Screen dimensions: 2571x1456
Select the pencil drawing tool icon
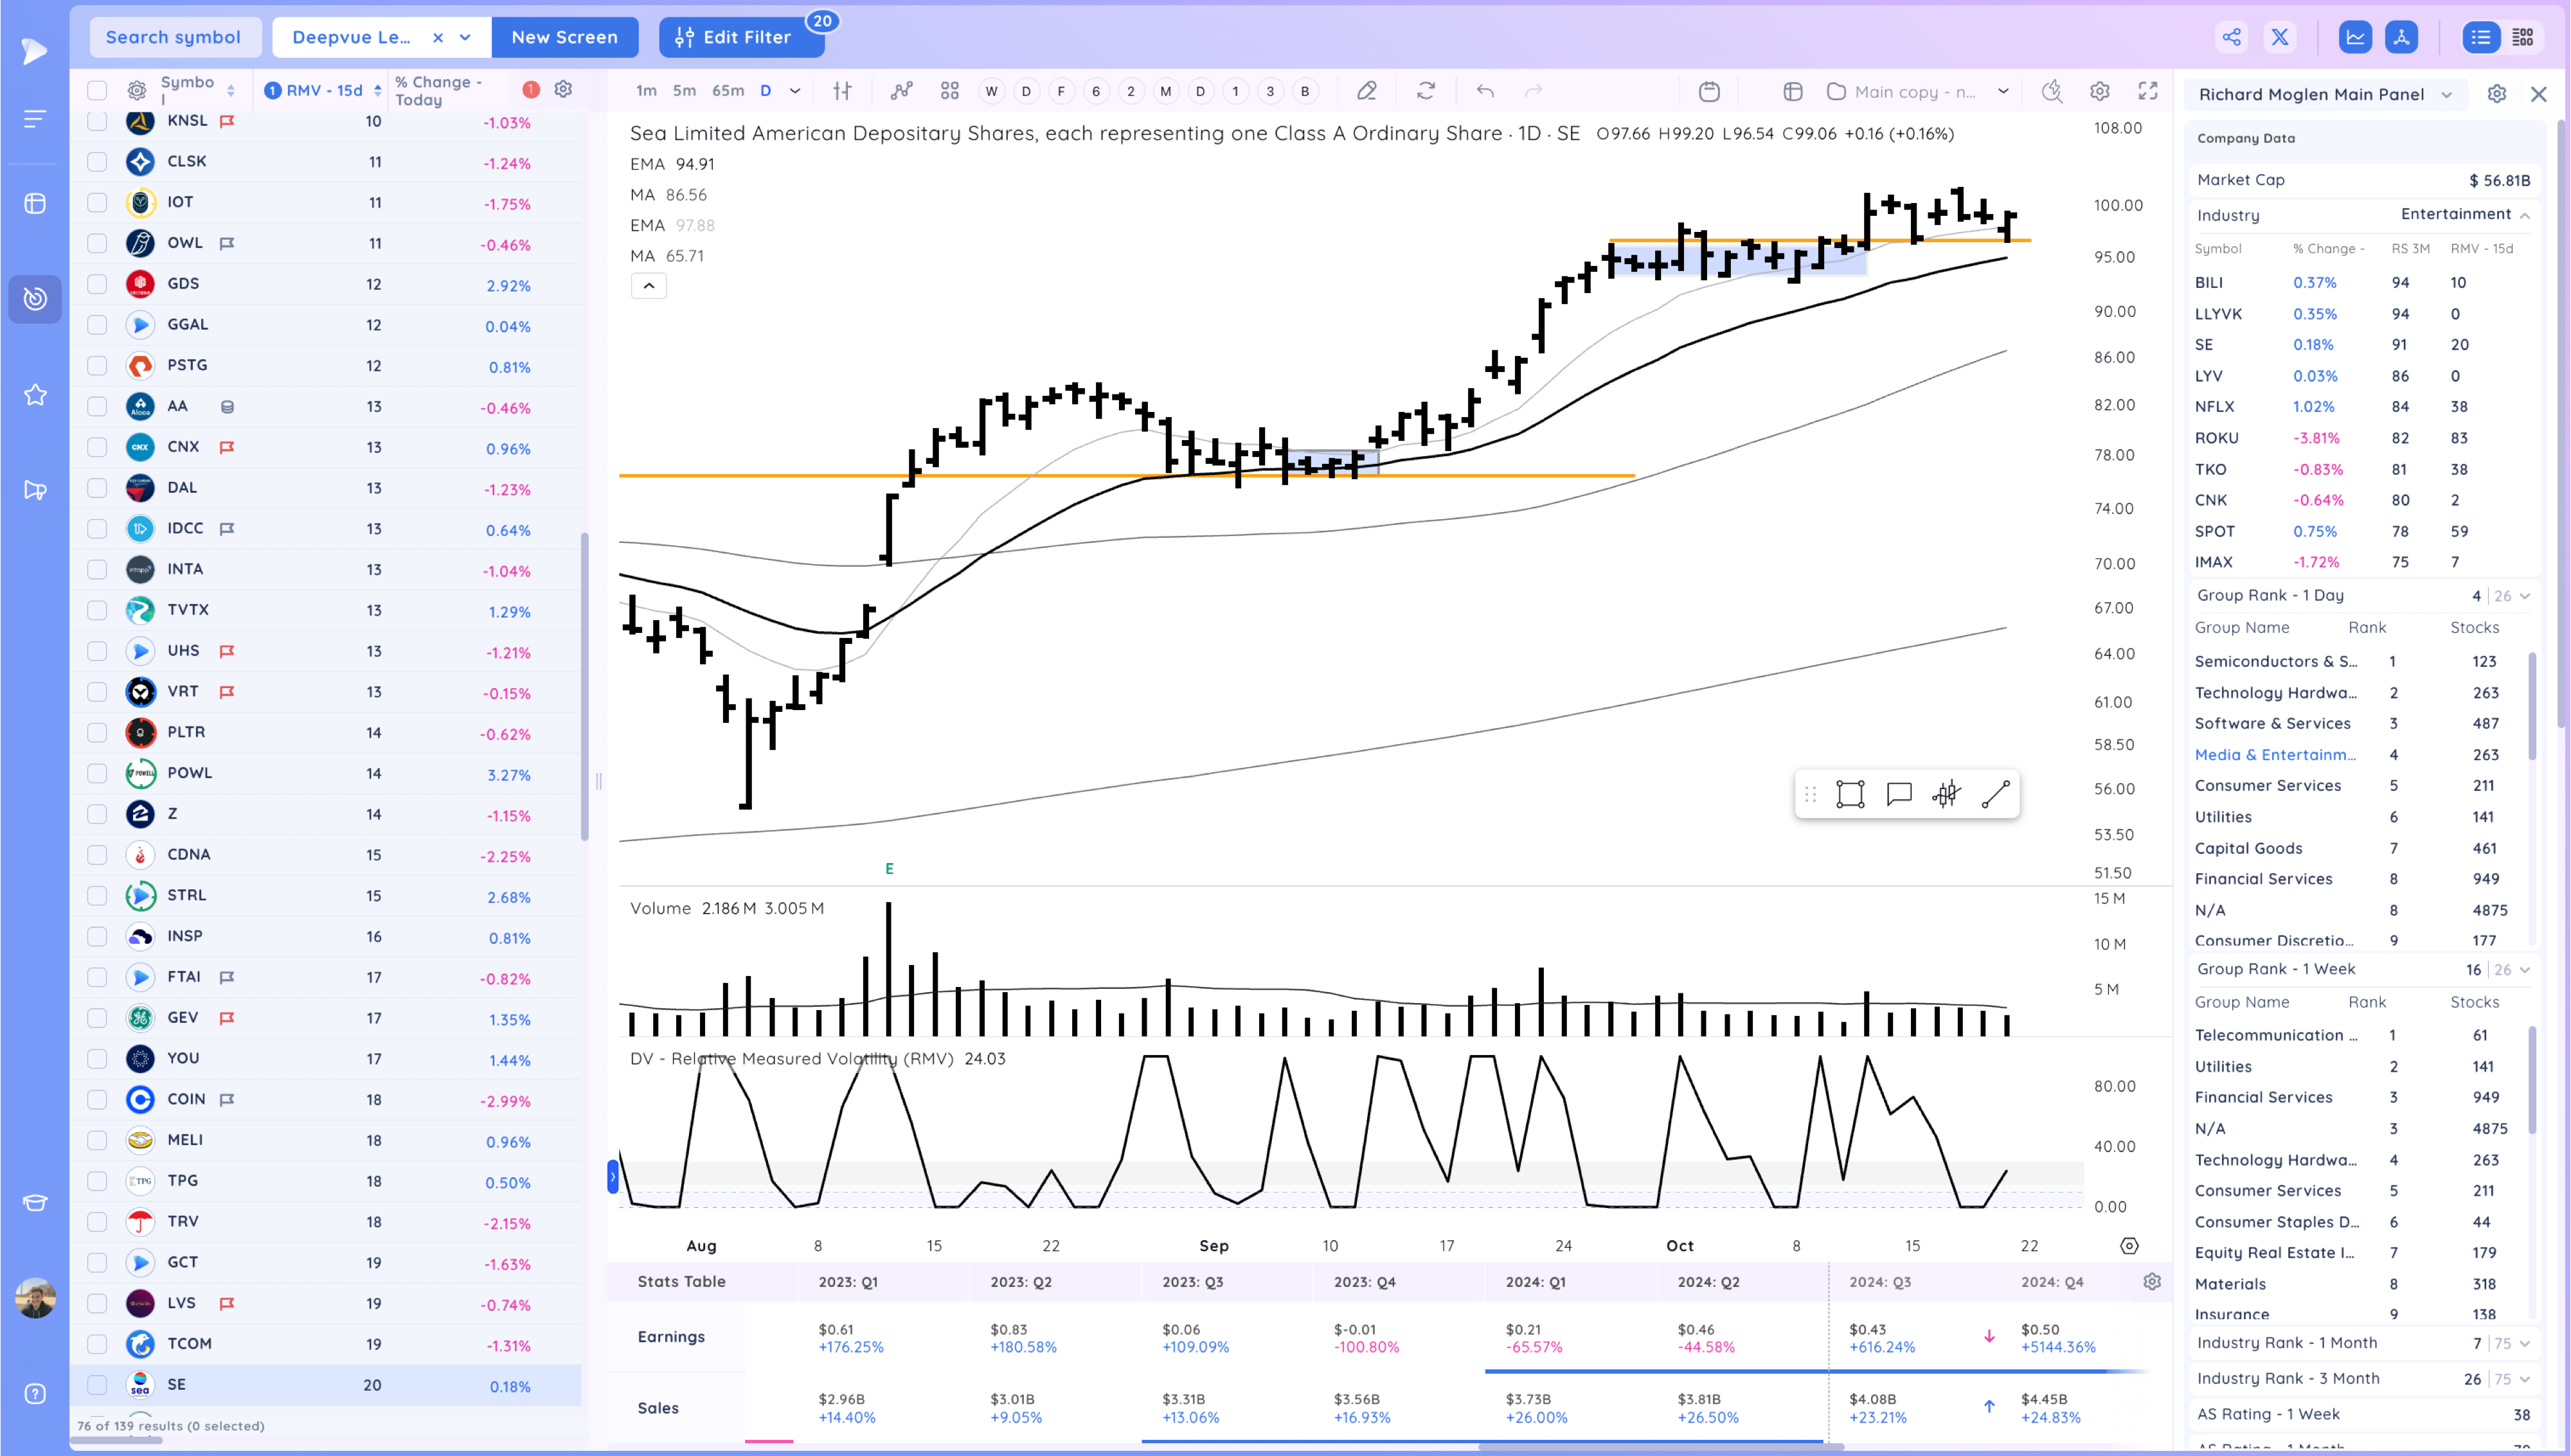coord(1366,91)
